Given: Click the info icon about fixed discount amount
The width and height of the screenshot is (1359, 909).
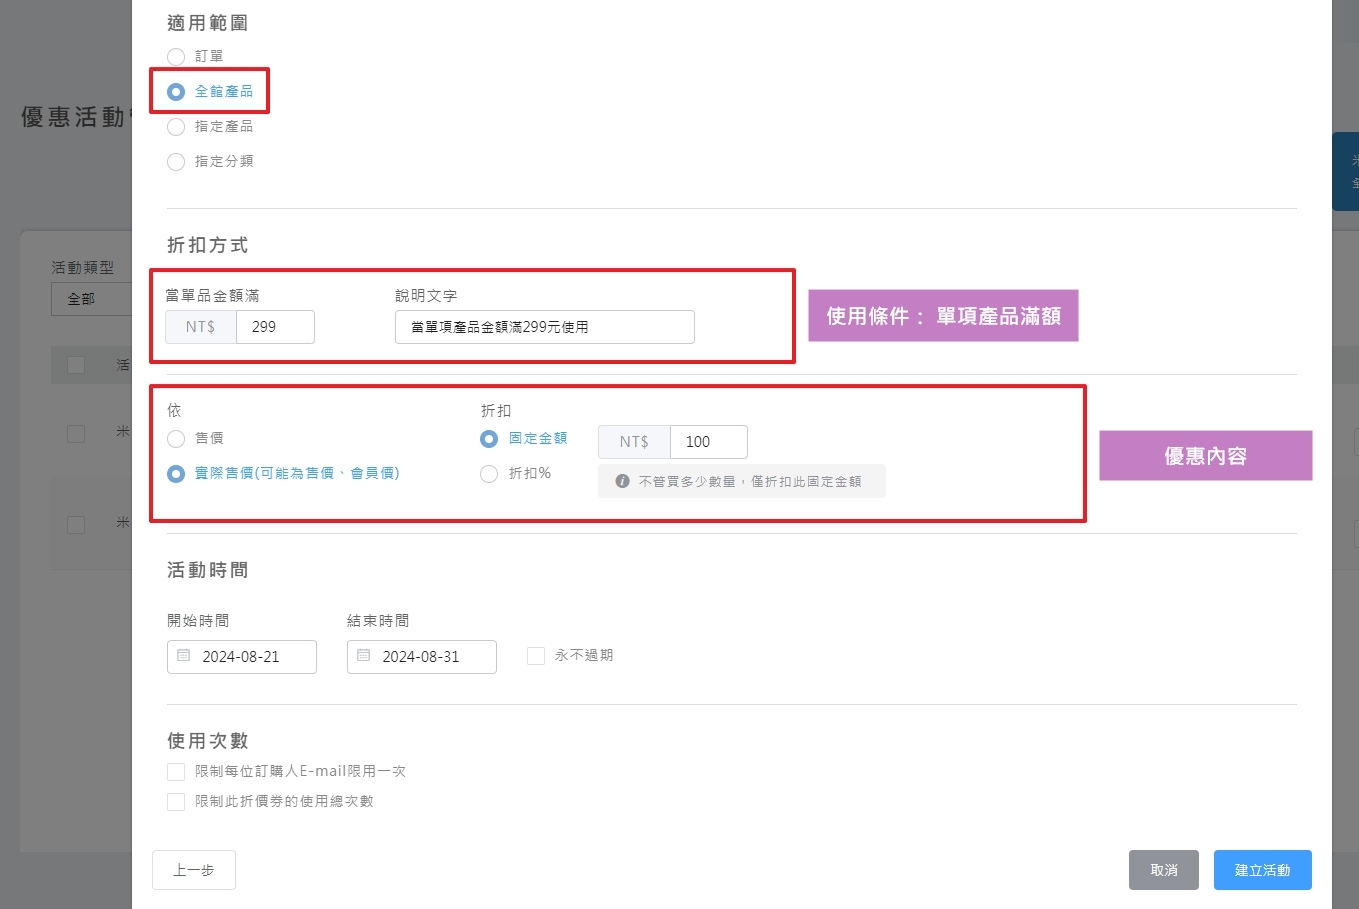Looking at the screenshot, I should pos(625,481).
